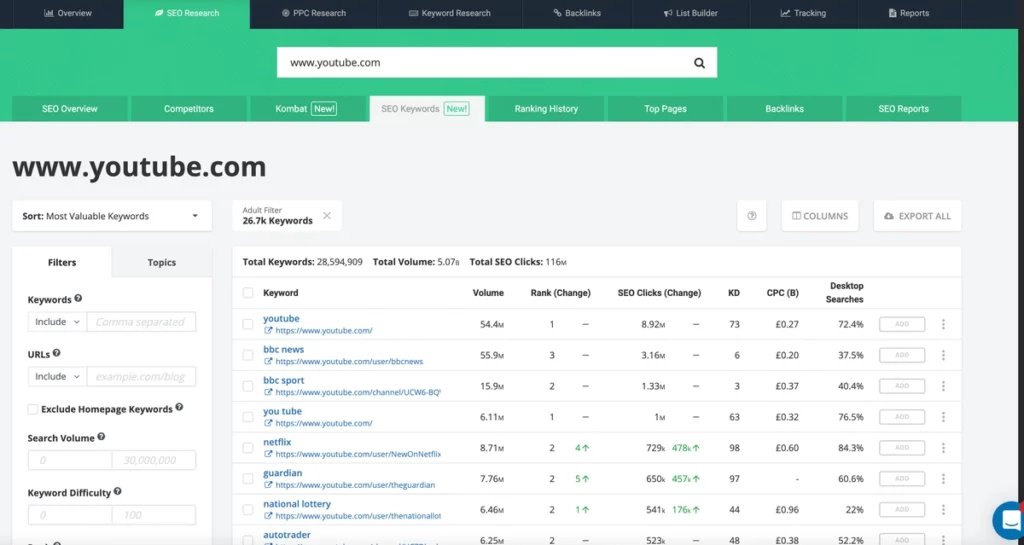Open more options menu for you tube row

(x=943, y=417)
